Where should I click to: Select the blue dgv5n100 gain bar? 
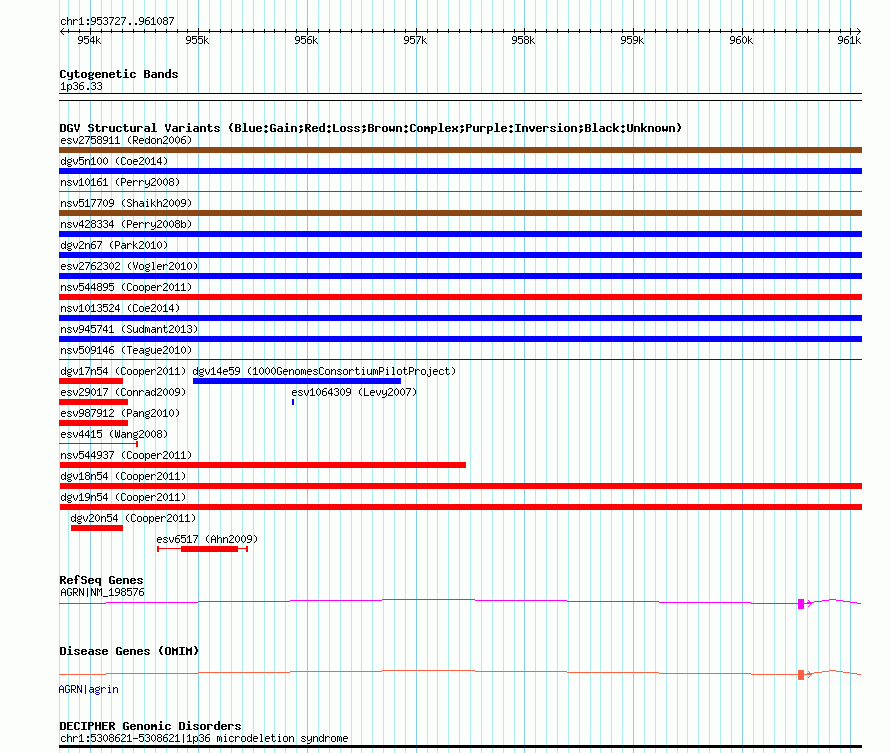(x=460, y=171)
